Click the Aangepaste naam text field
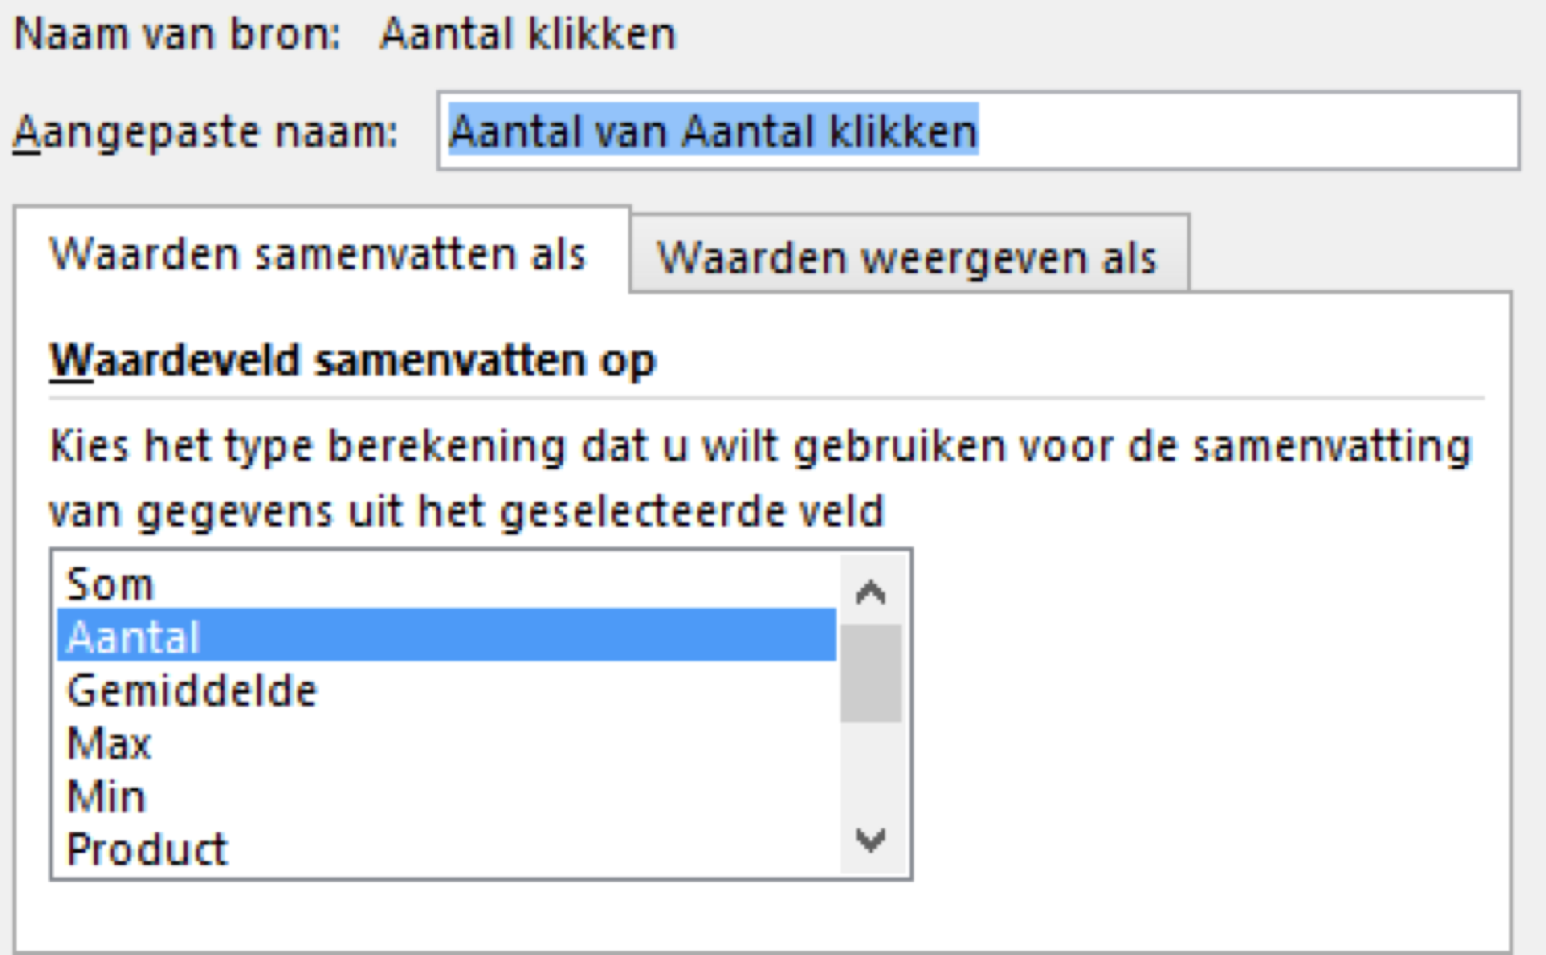1546x955 pixels. pos(1240,132)
